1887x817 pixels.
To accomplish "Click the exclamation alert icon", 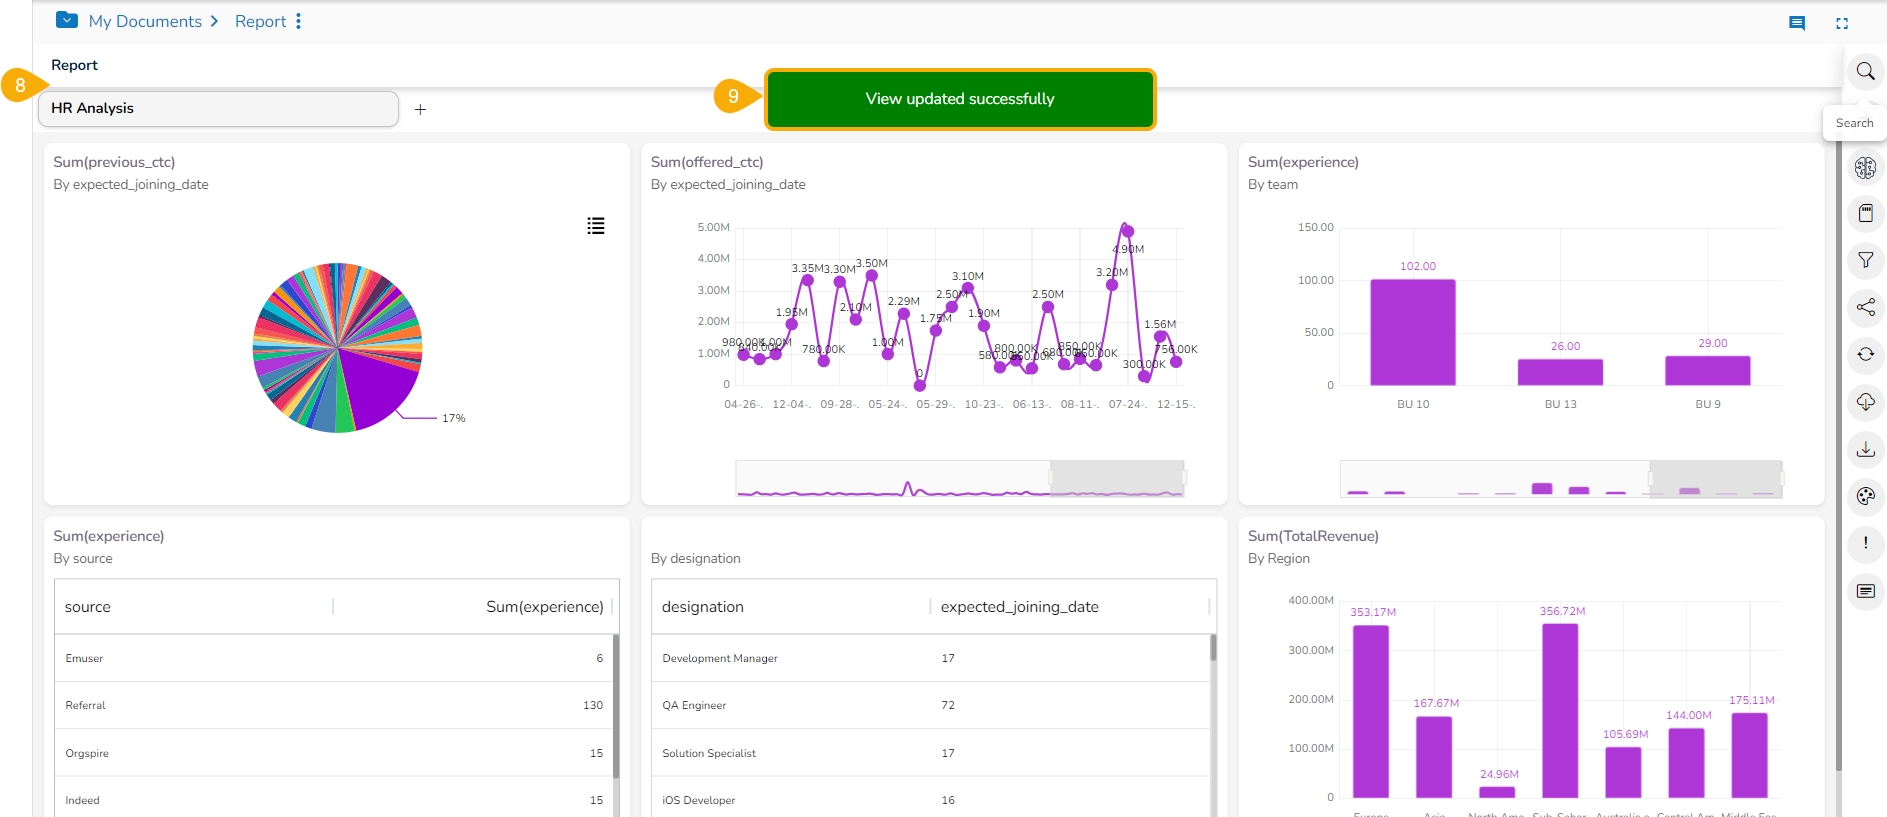I will [x=1865, y=543].
